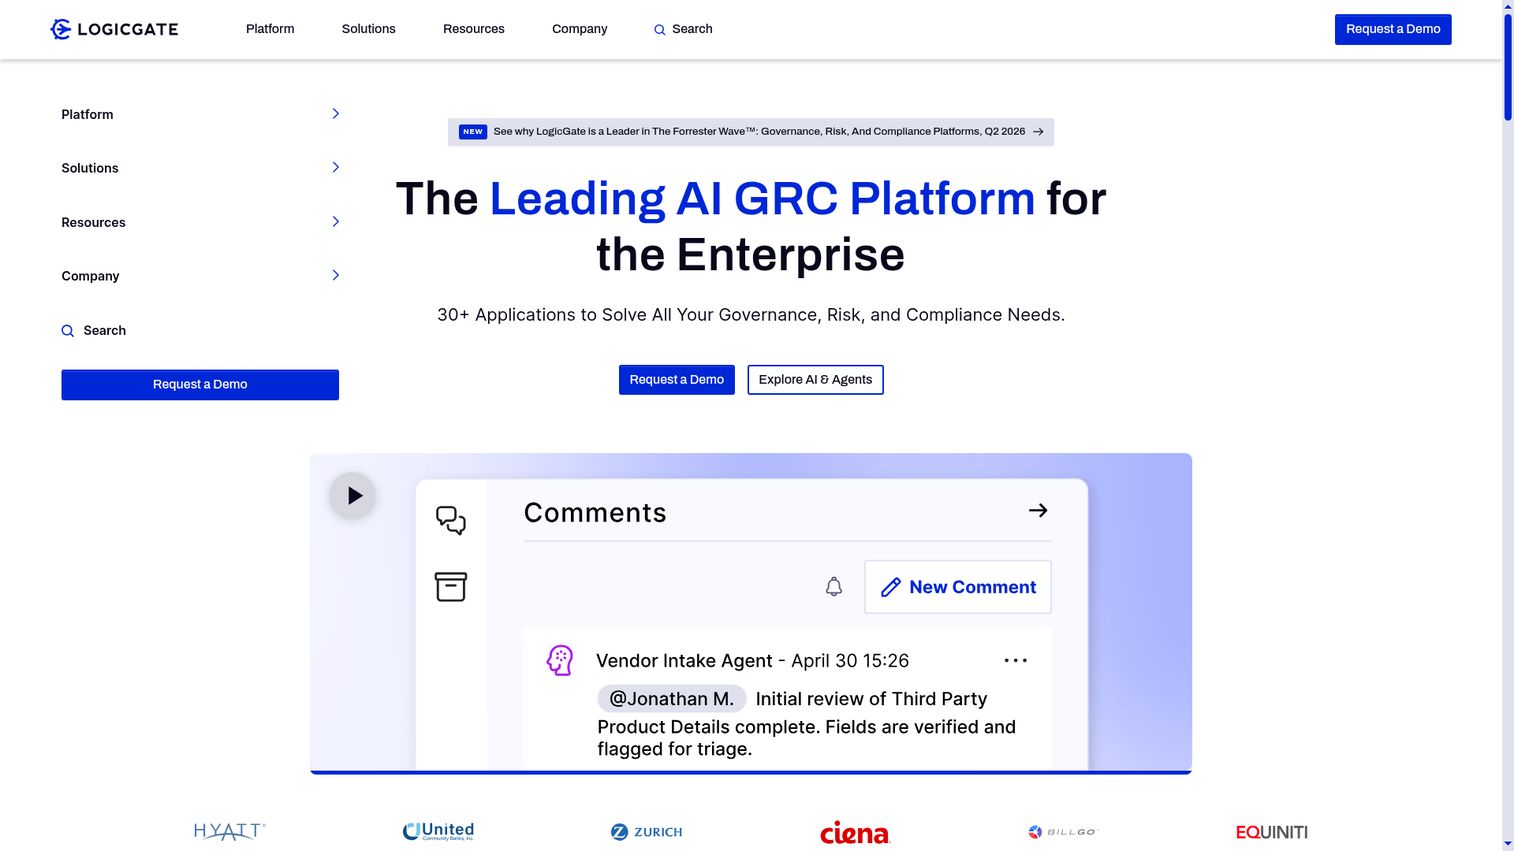This screenshot has width=1514, height=851.
Task: Click the page vertical scrollbar thumb
Action: [1508, 67]
